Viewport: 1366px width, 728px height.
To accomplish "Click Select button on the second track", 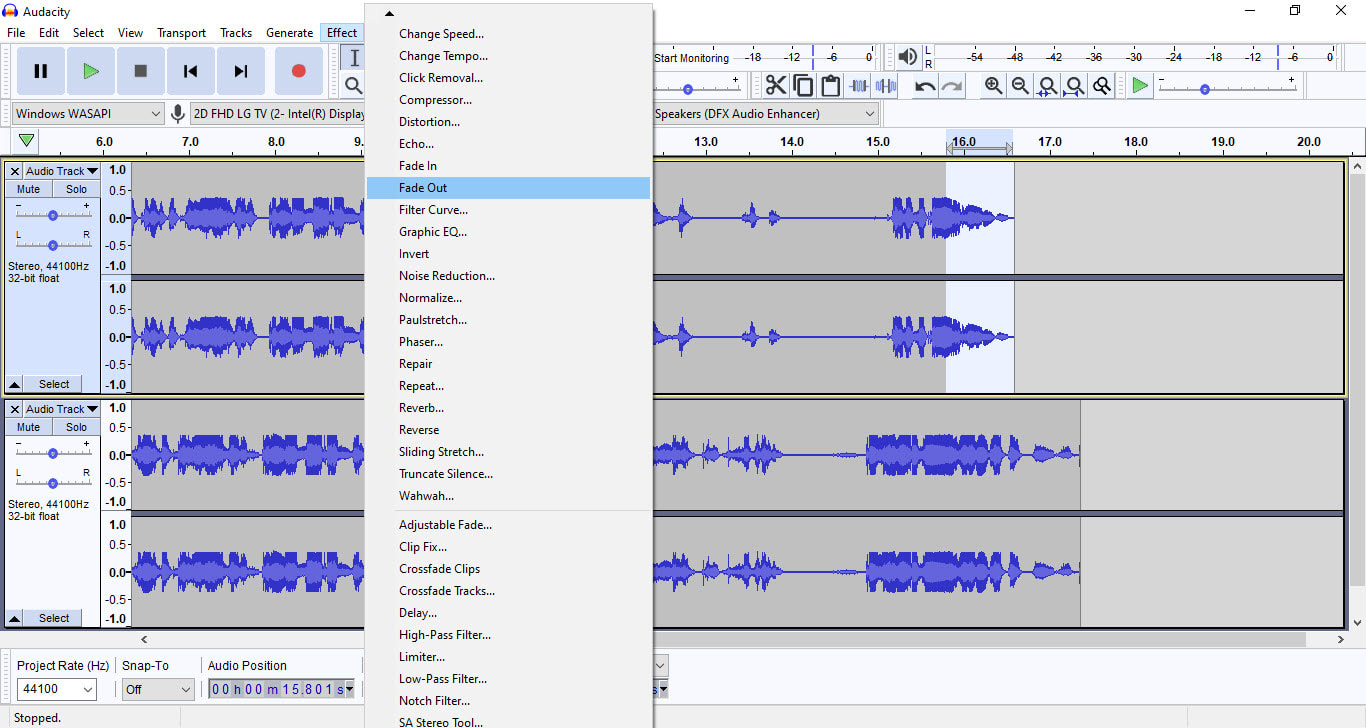I will pyautogui.click(x=54, y=618).
